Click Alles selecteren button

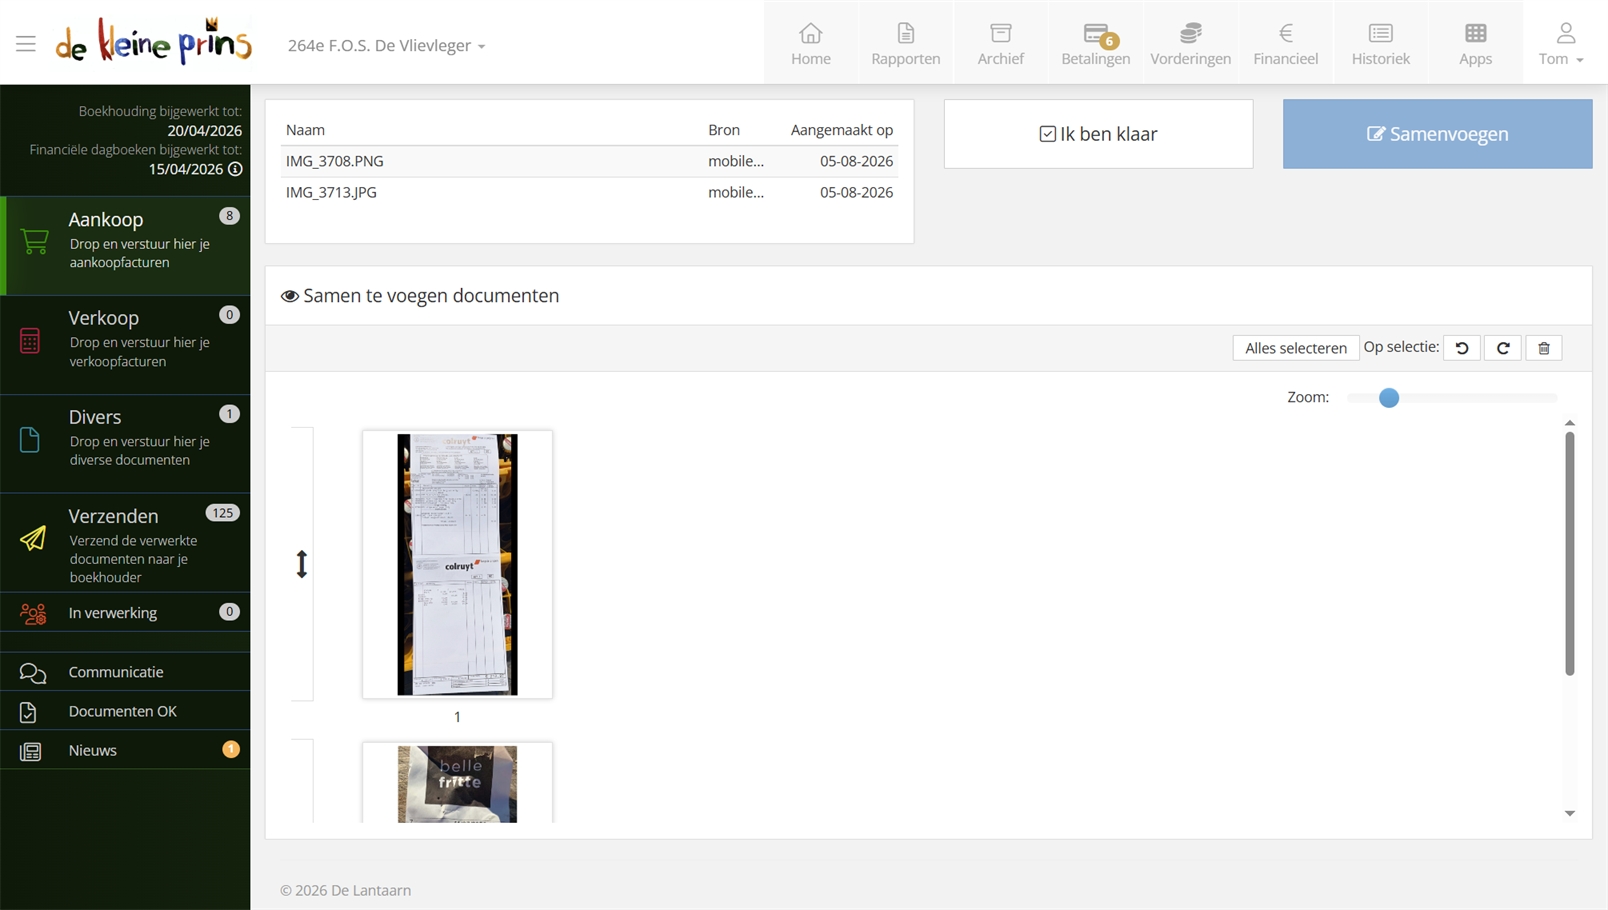click(1296, 348)
